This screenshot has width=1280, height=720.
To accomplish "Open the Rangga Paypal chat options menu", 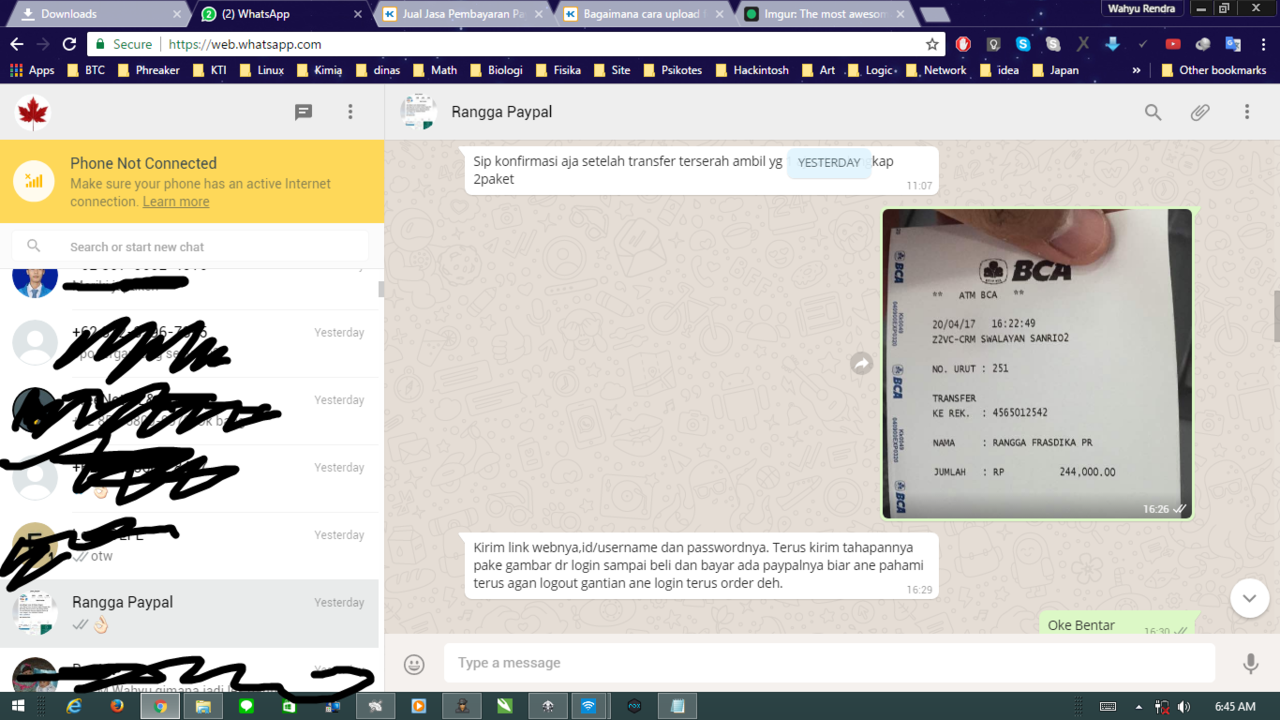I will pos(1247,112).
